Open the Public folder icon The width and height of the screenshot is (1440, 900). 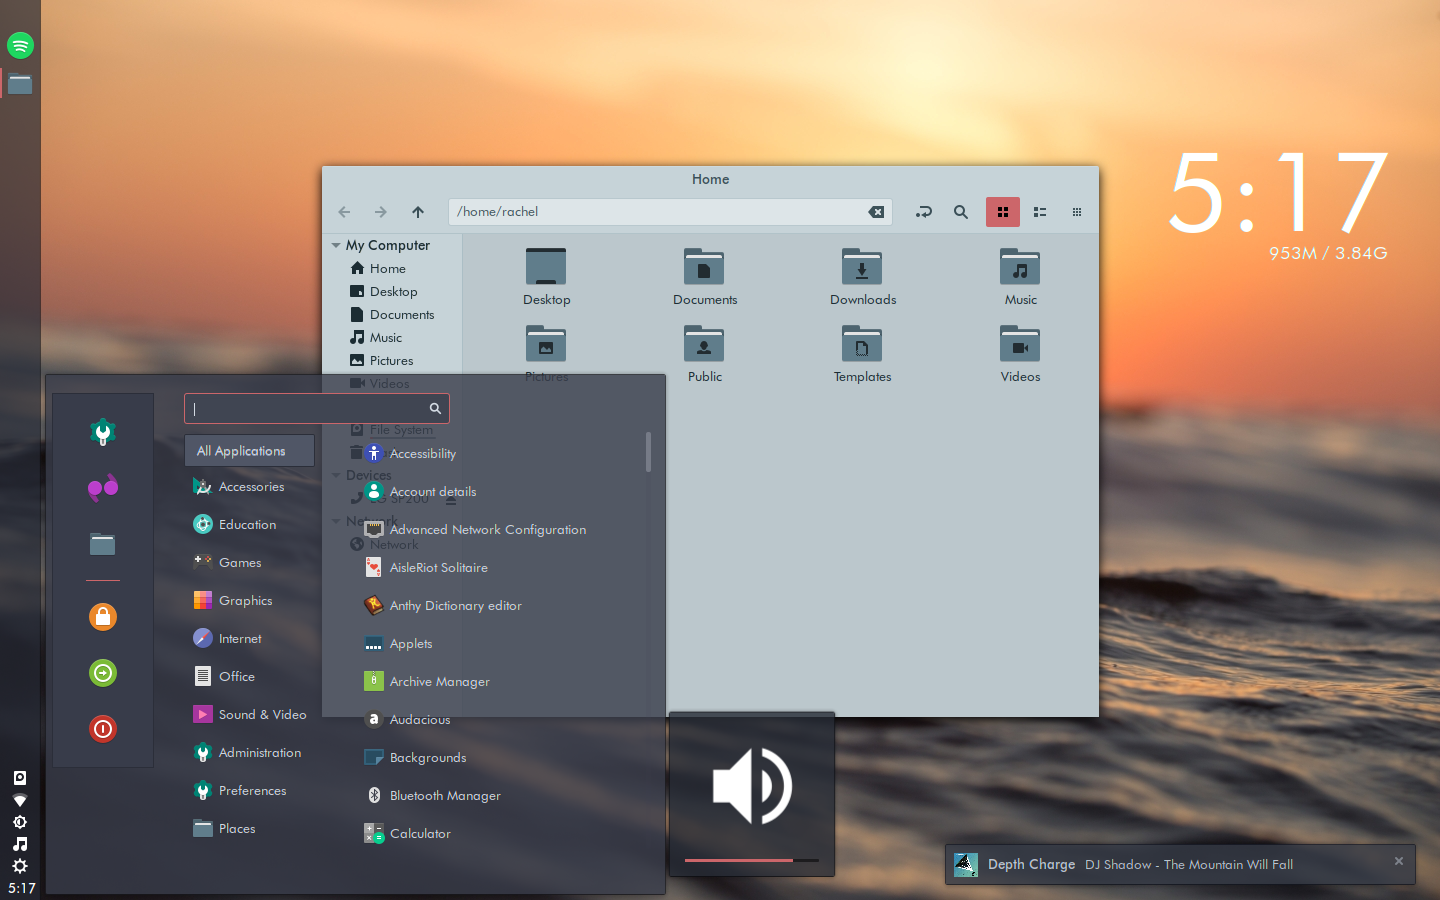click(704, 344)
